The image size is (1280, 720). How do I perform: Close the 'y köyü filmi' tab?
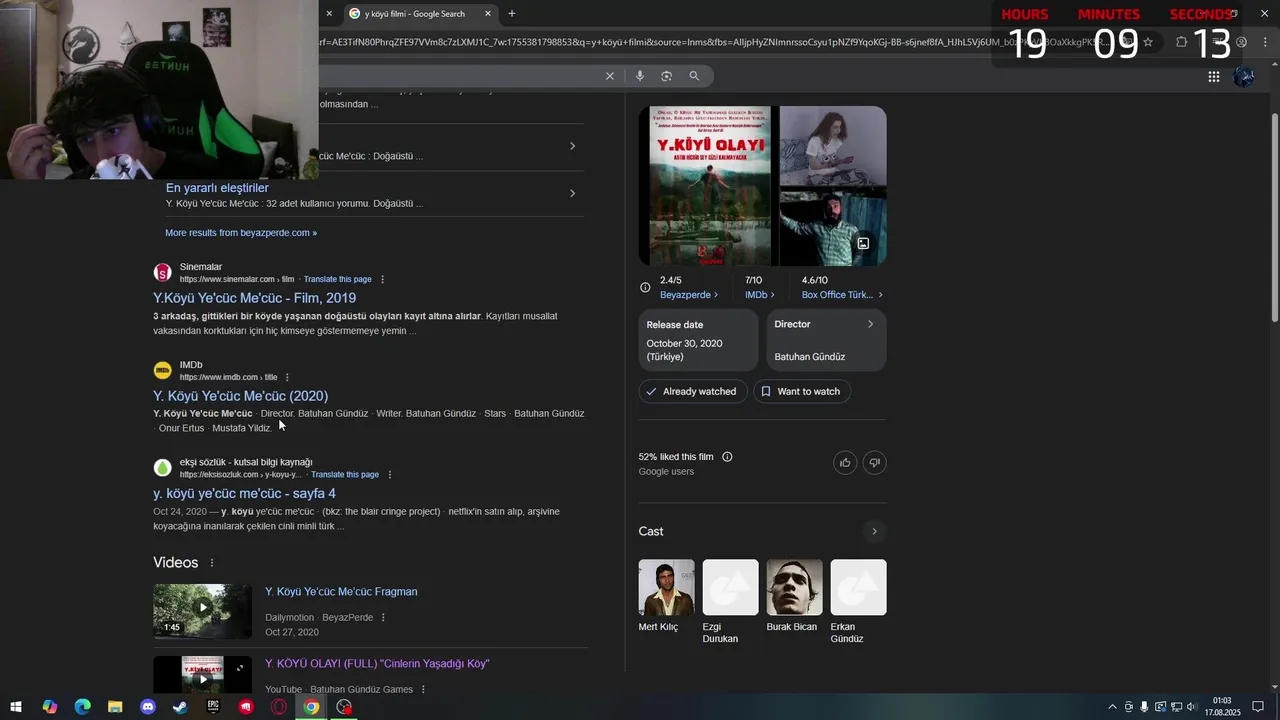488,13
